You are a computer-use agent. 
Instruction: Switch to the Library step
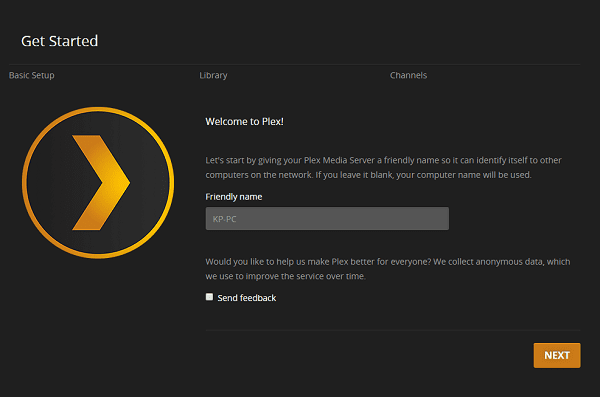tap(213, 75)
